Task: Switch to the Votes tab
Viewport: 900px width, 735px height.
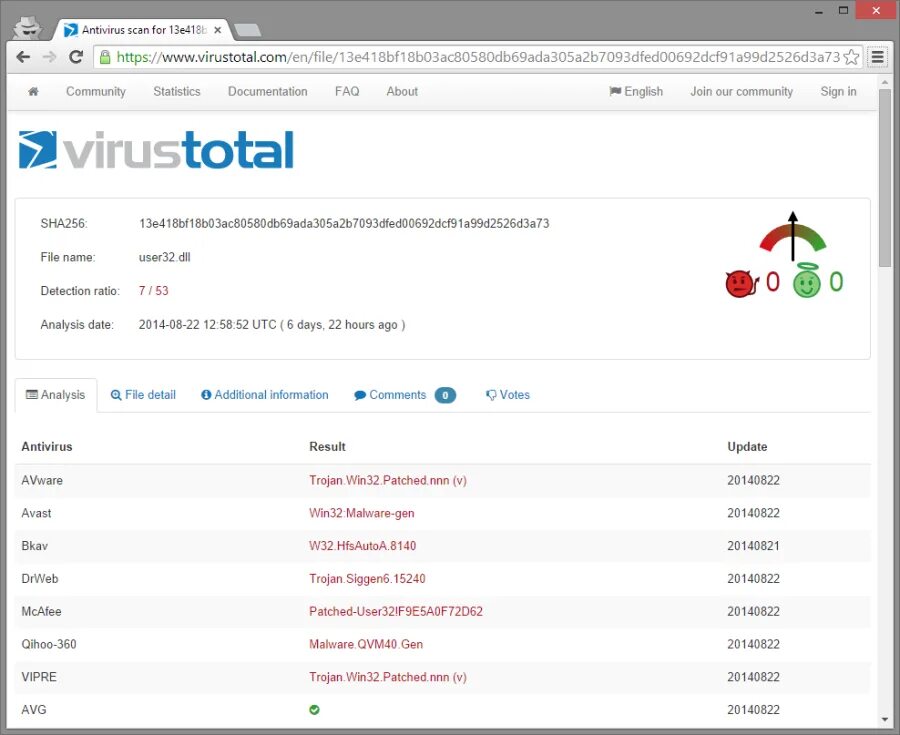Action: (508, 395)
